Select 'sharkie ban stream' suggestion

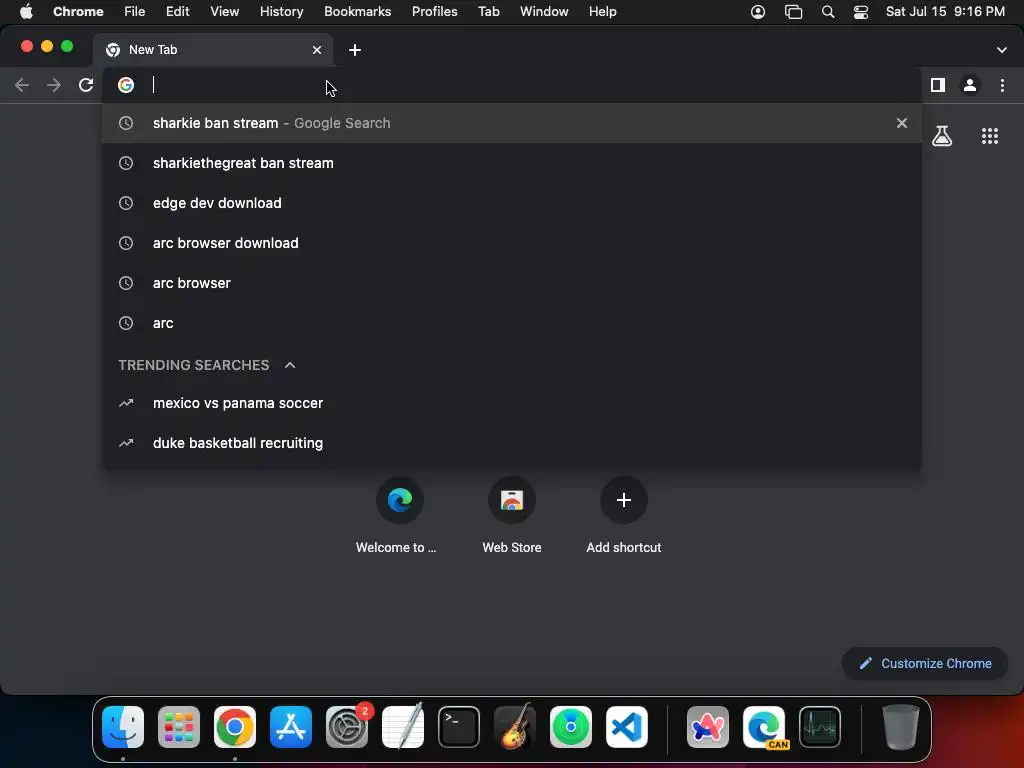[512, 123]
